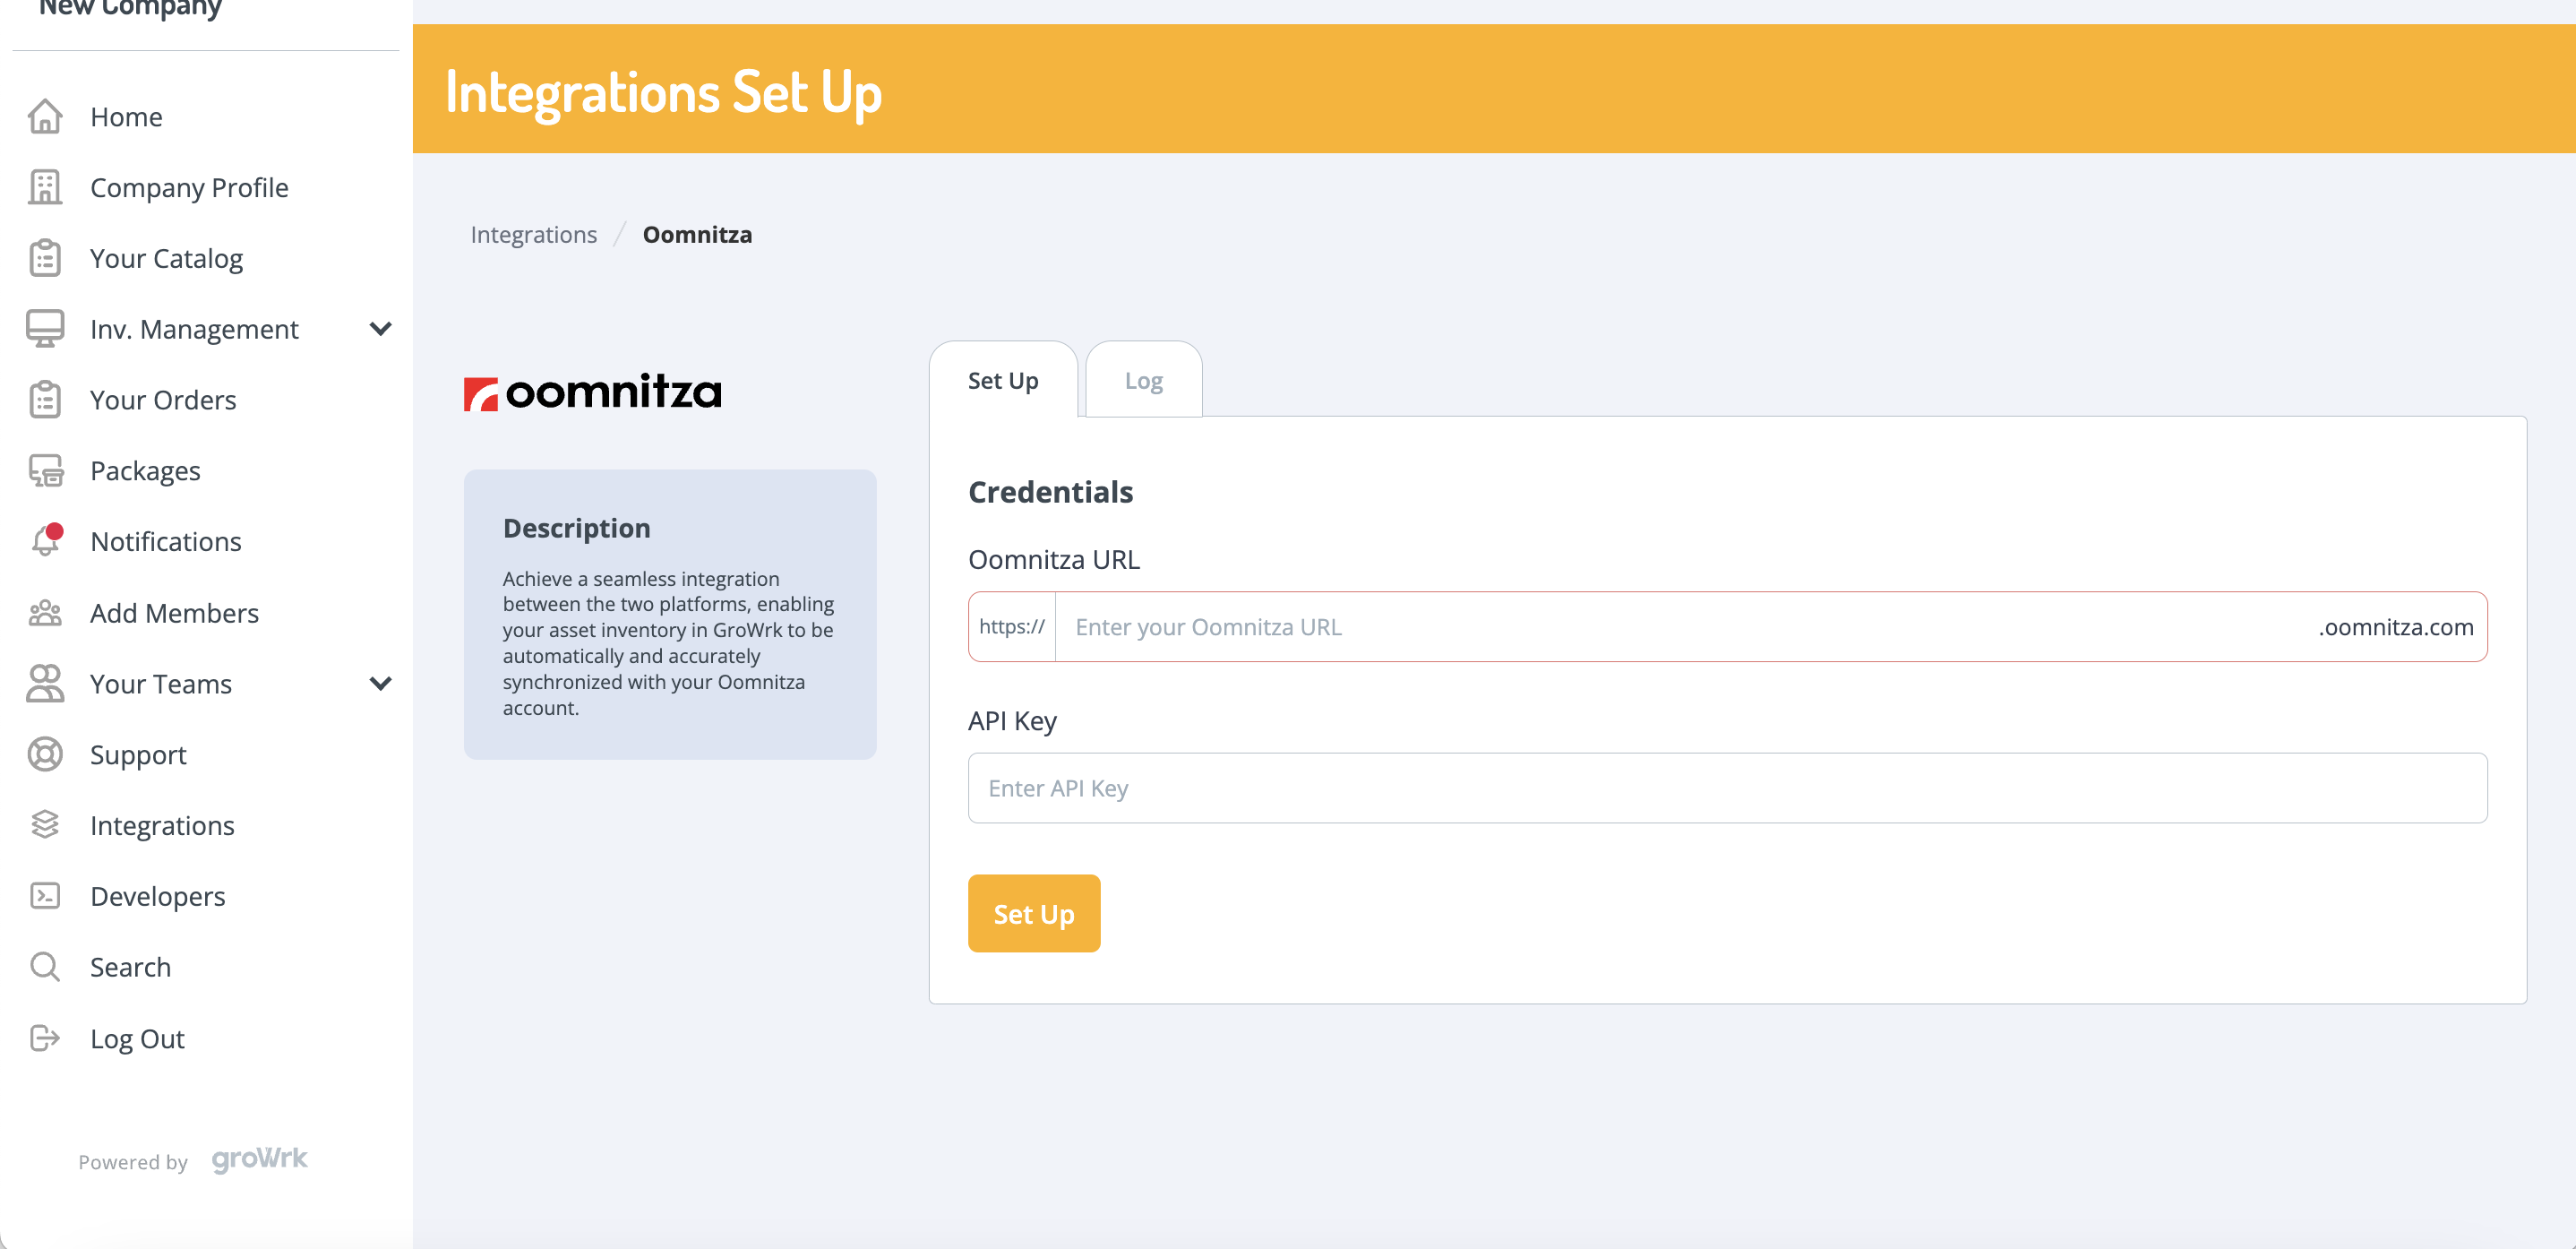Select the Set Up tab
This screenshot has width=2576, height=1249.
pos(1003,381)
